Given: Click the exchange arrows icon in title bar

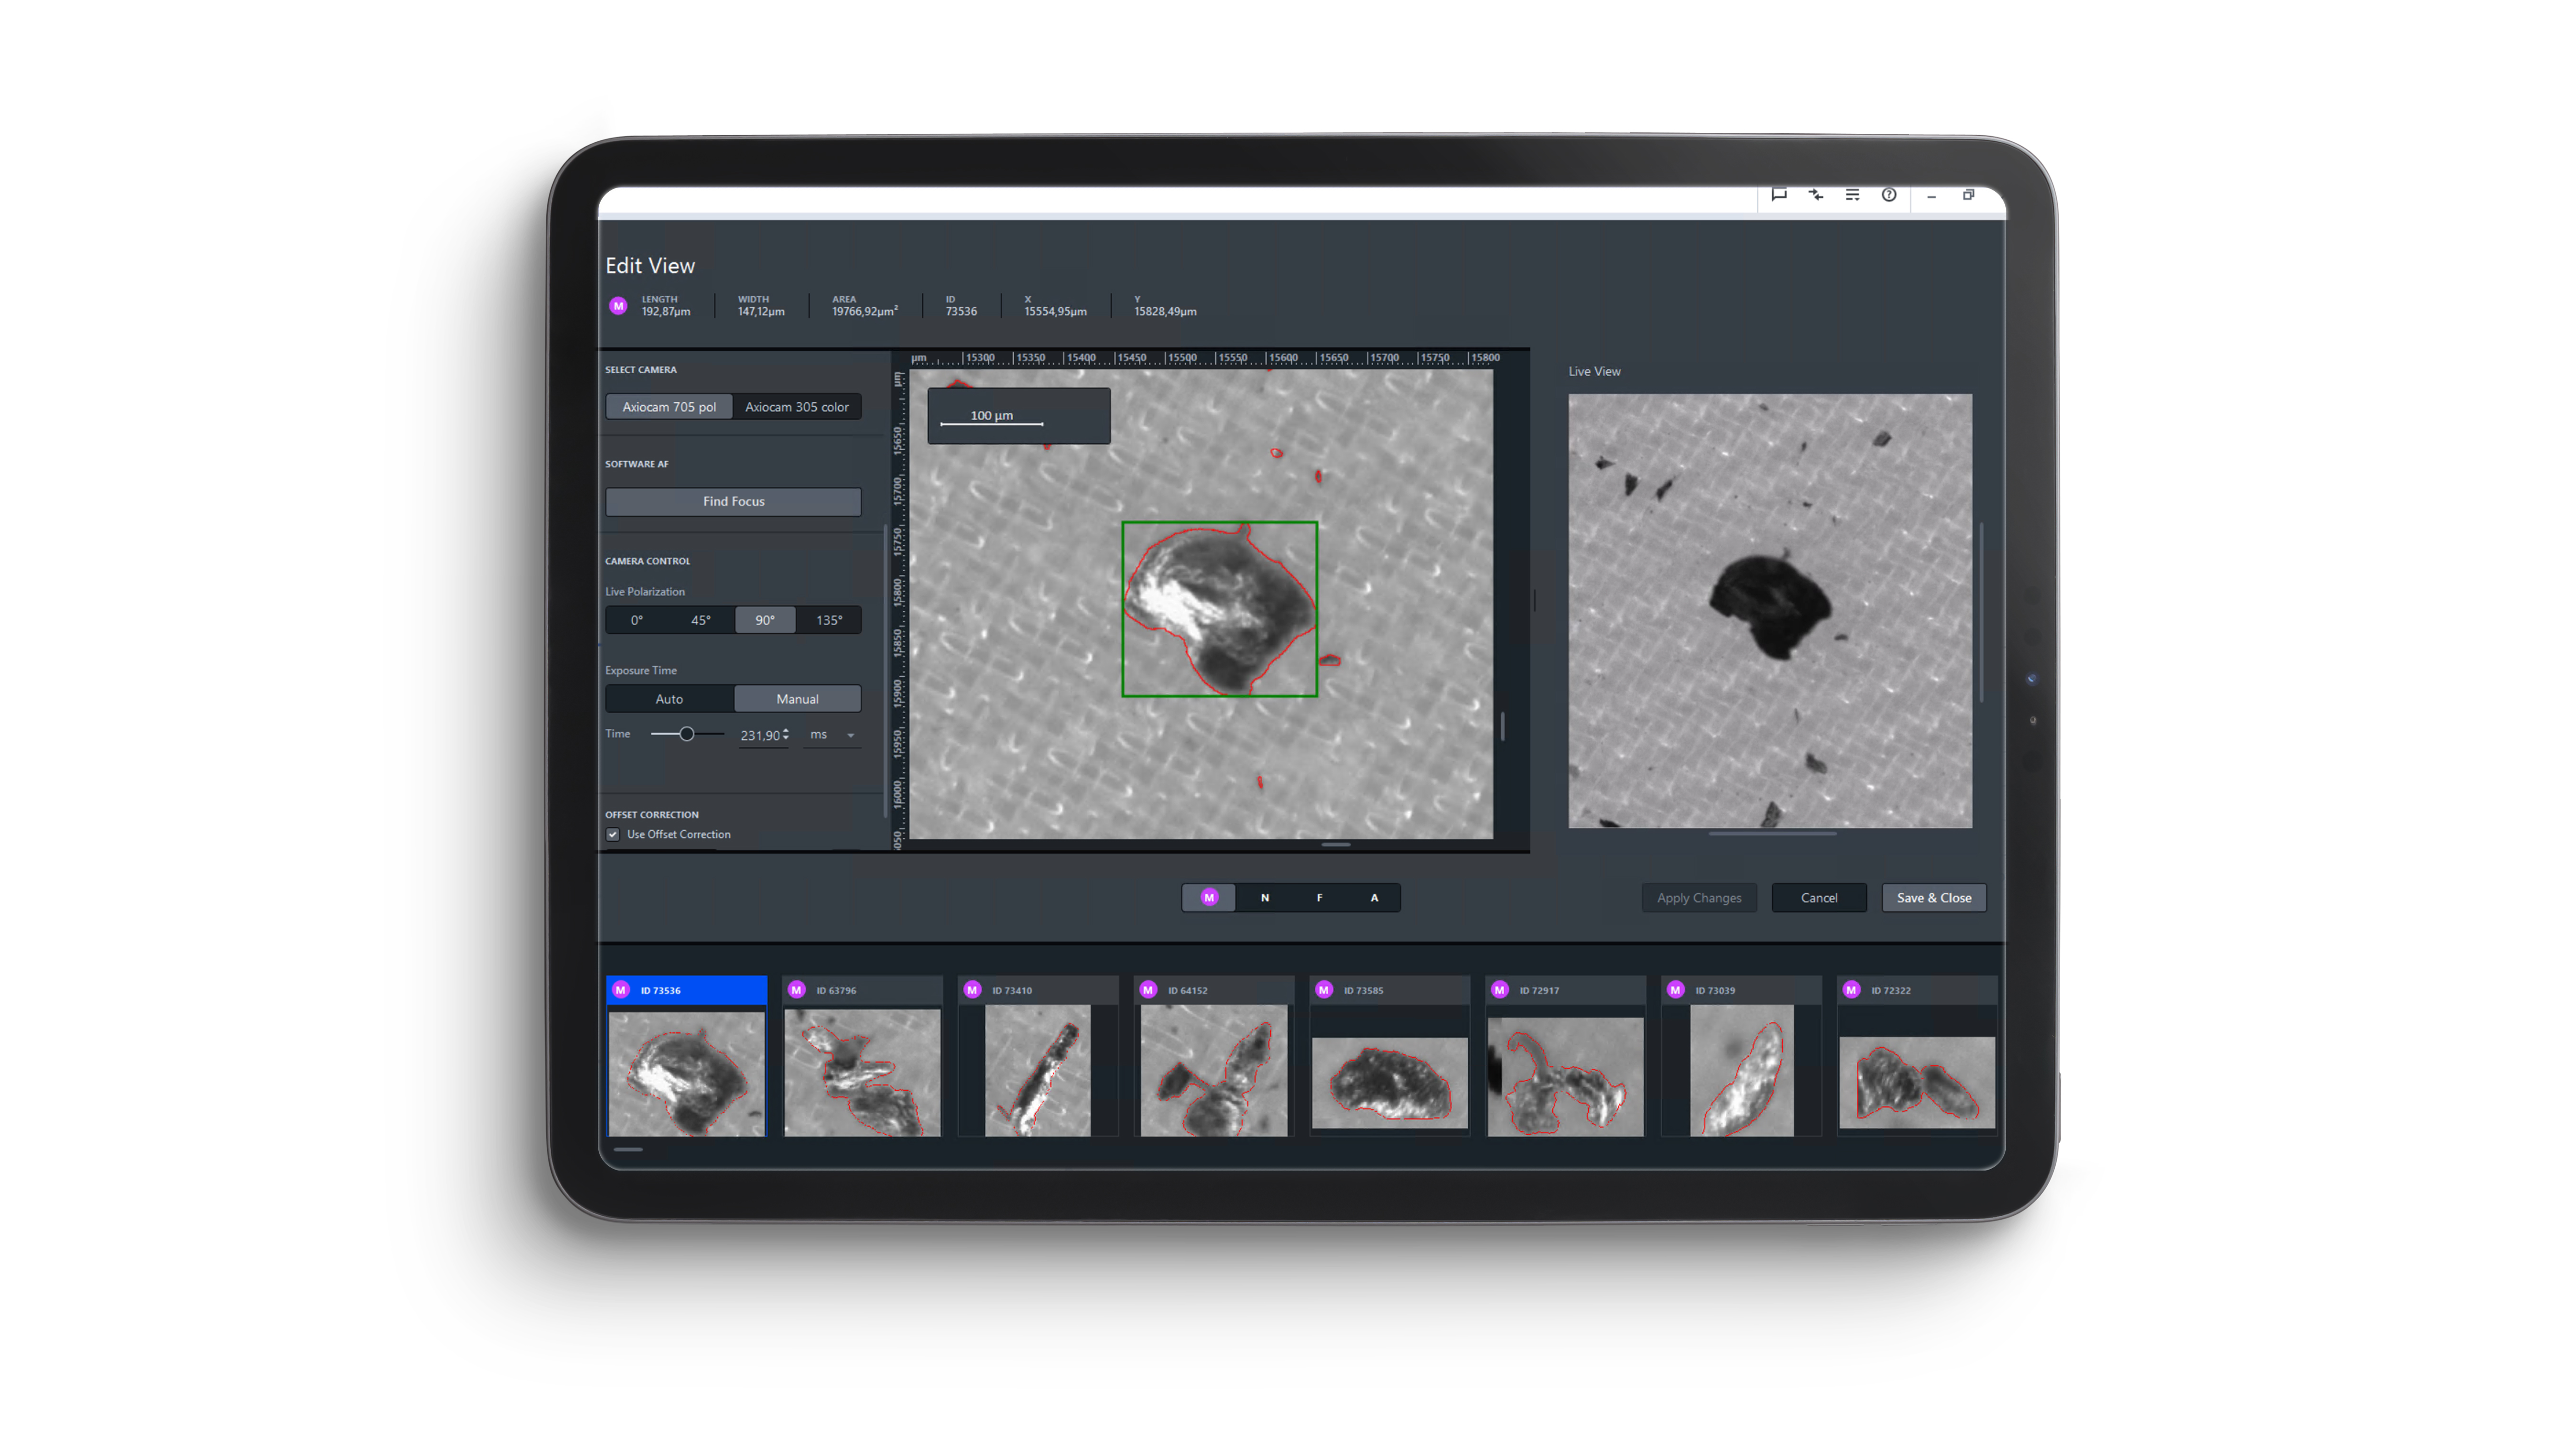Looking at the screenshot, I should click(x=1815, y=195).
